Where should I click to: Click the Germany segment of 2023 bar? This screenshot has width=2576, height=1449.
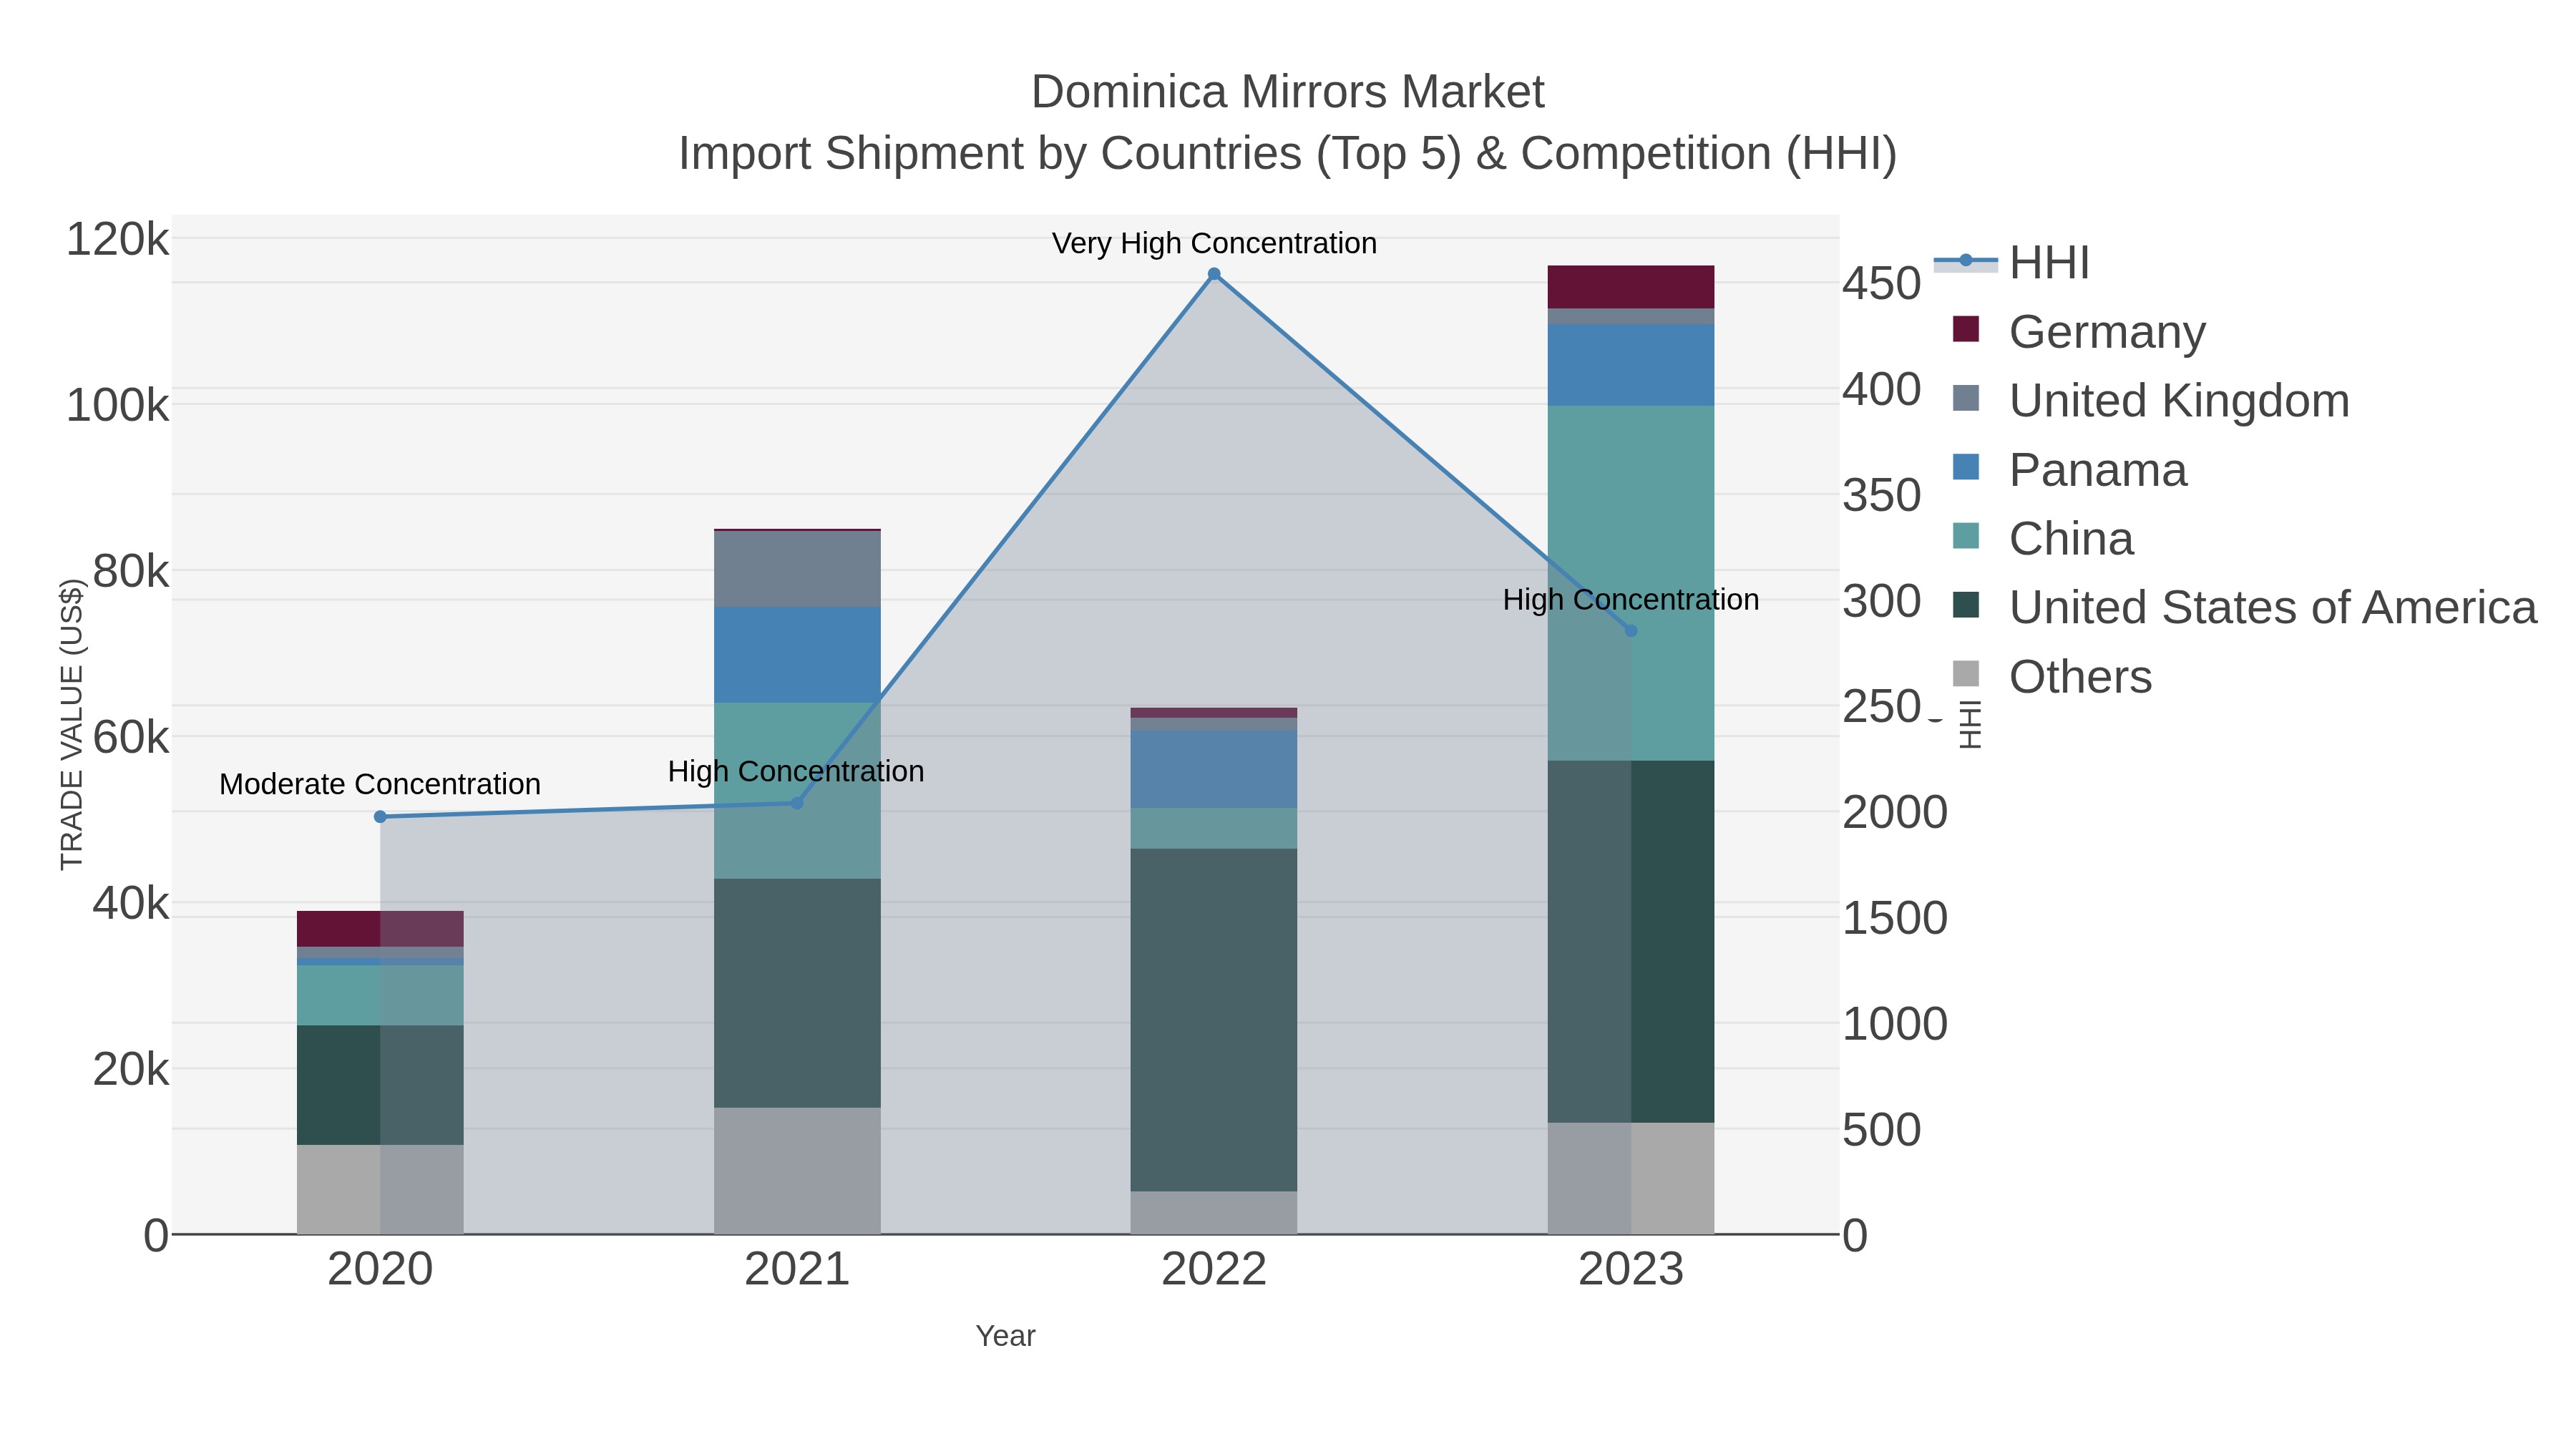(1631, 287)
